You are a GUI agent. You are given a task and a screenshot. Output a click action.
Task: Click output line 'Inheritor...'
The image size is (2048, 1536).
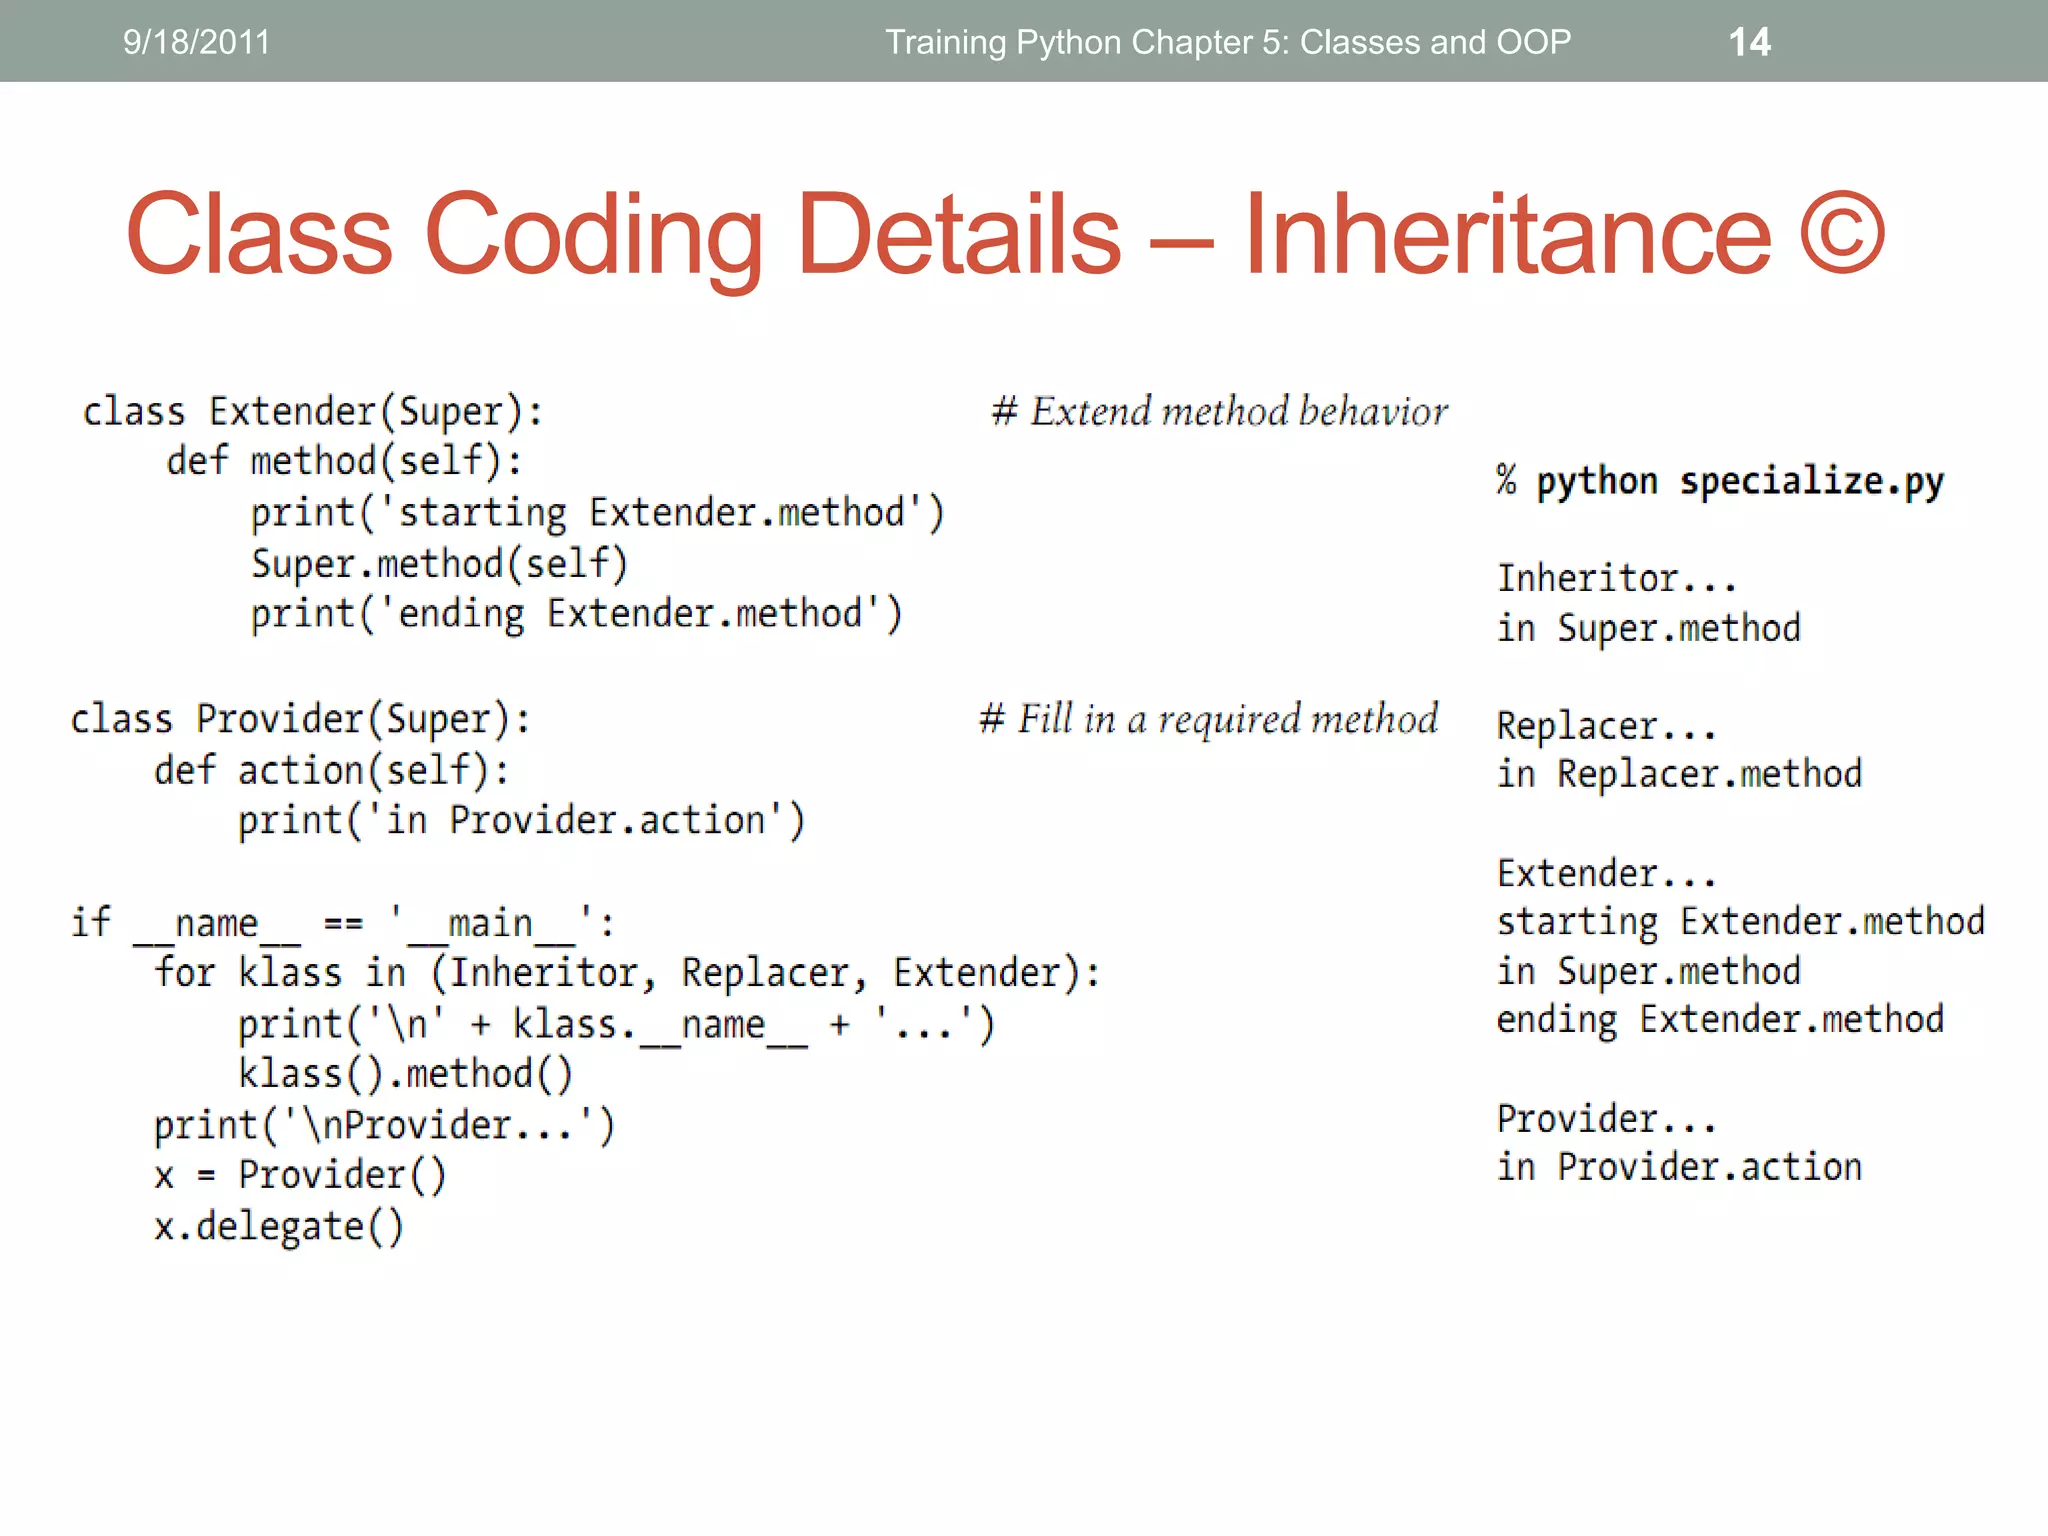pos(1616,579)
